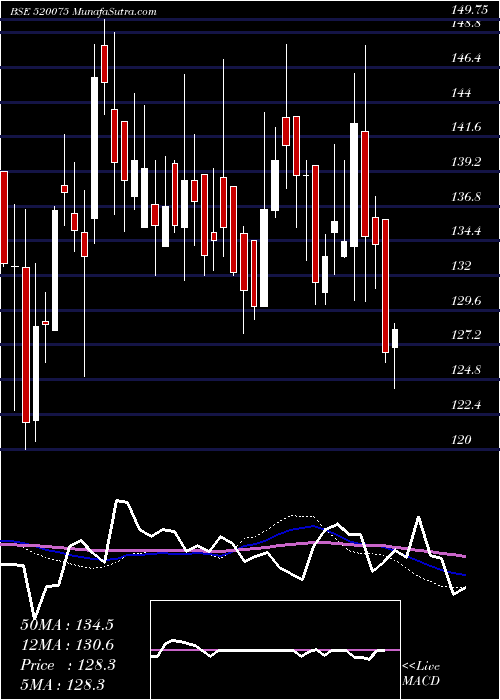Click the <<Live MACD label
The height and width of the screenshot is (700, 500).
tap(421, 674)
